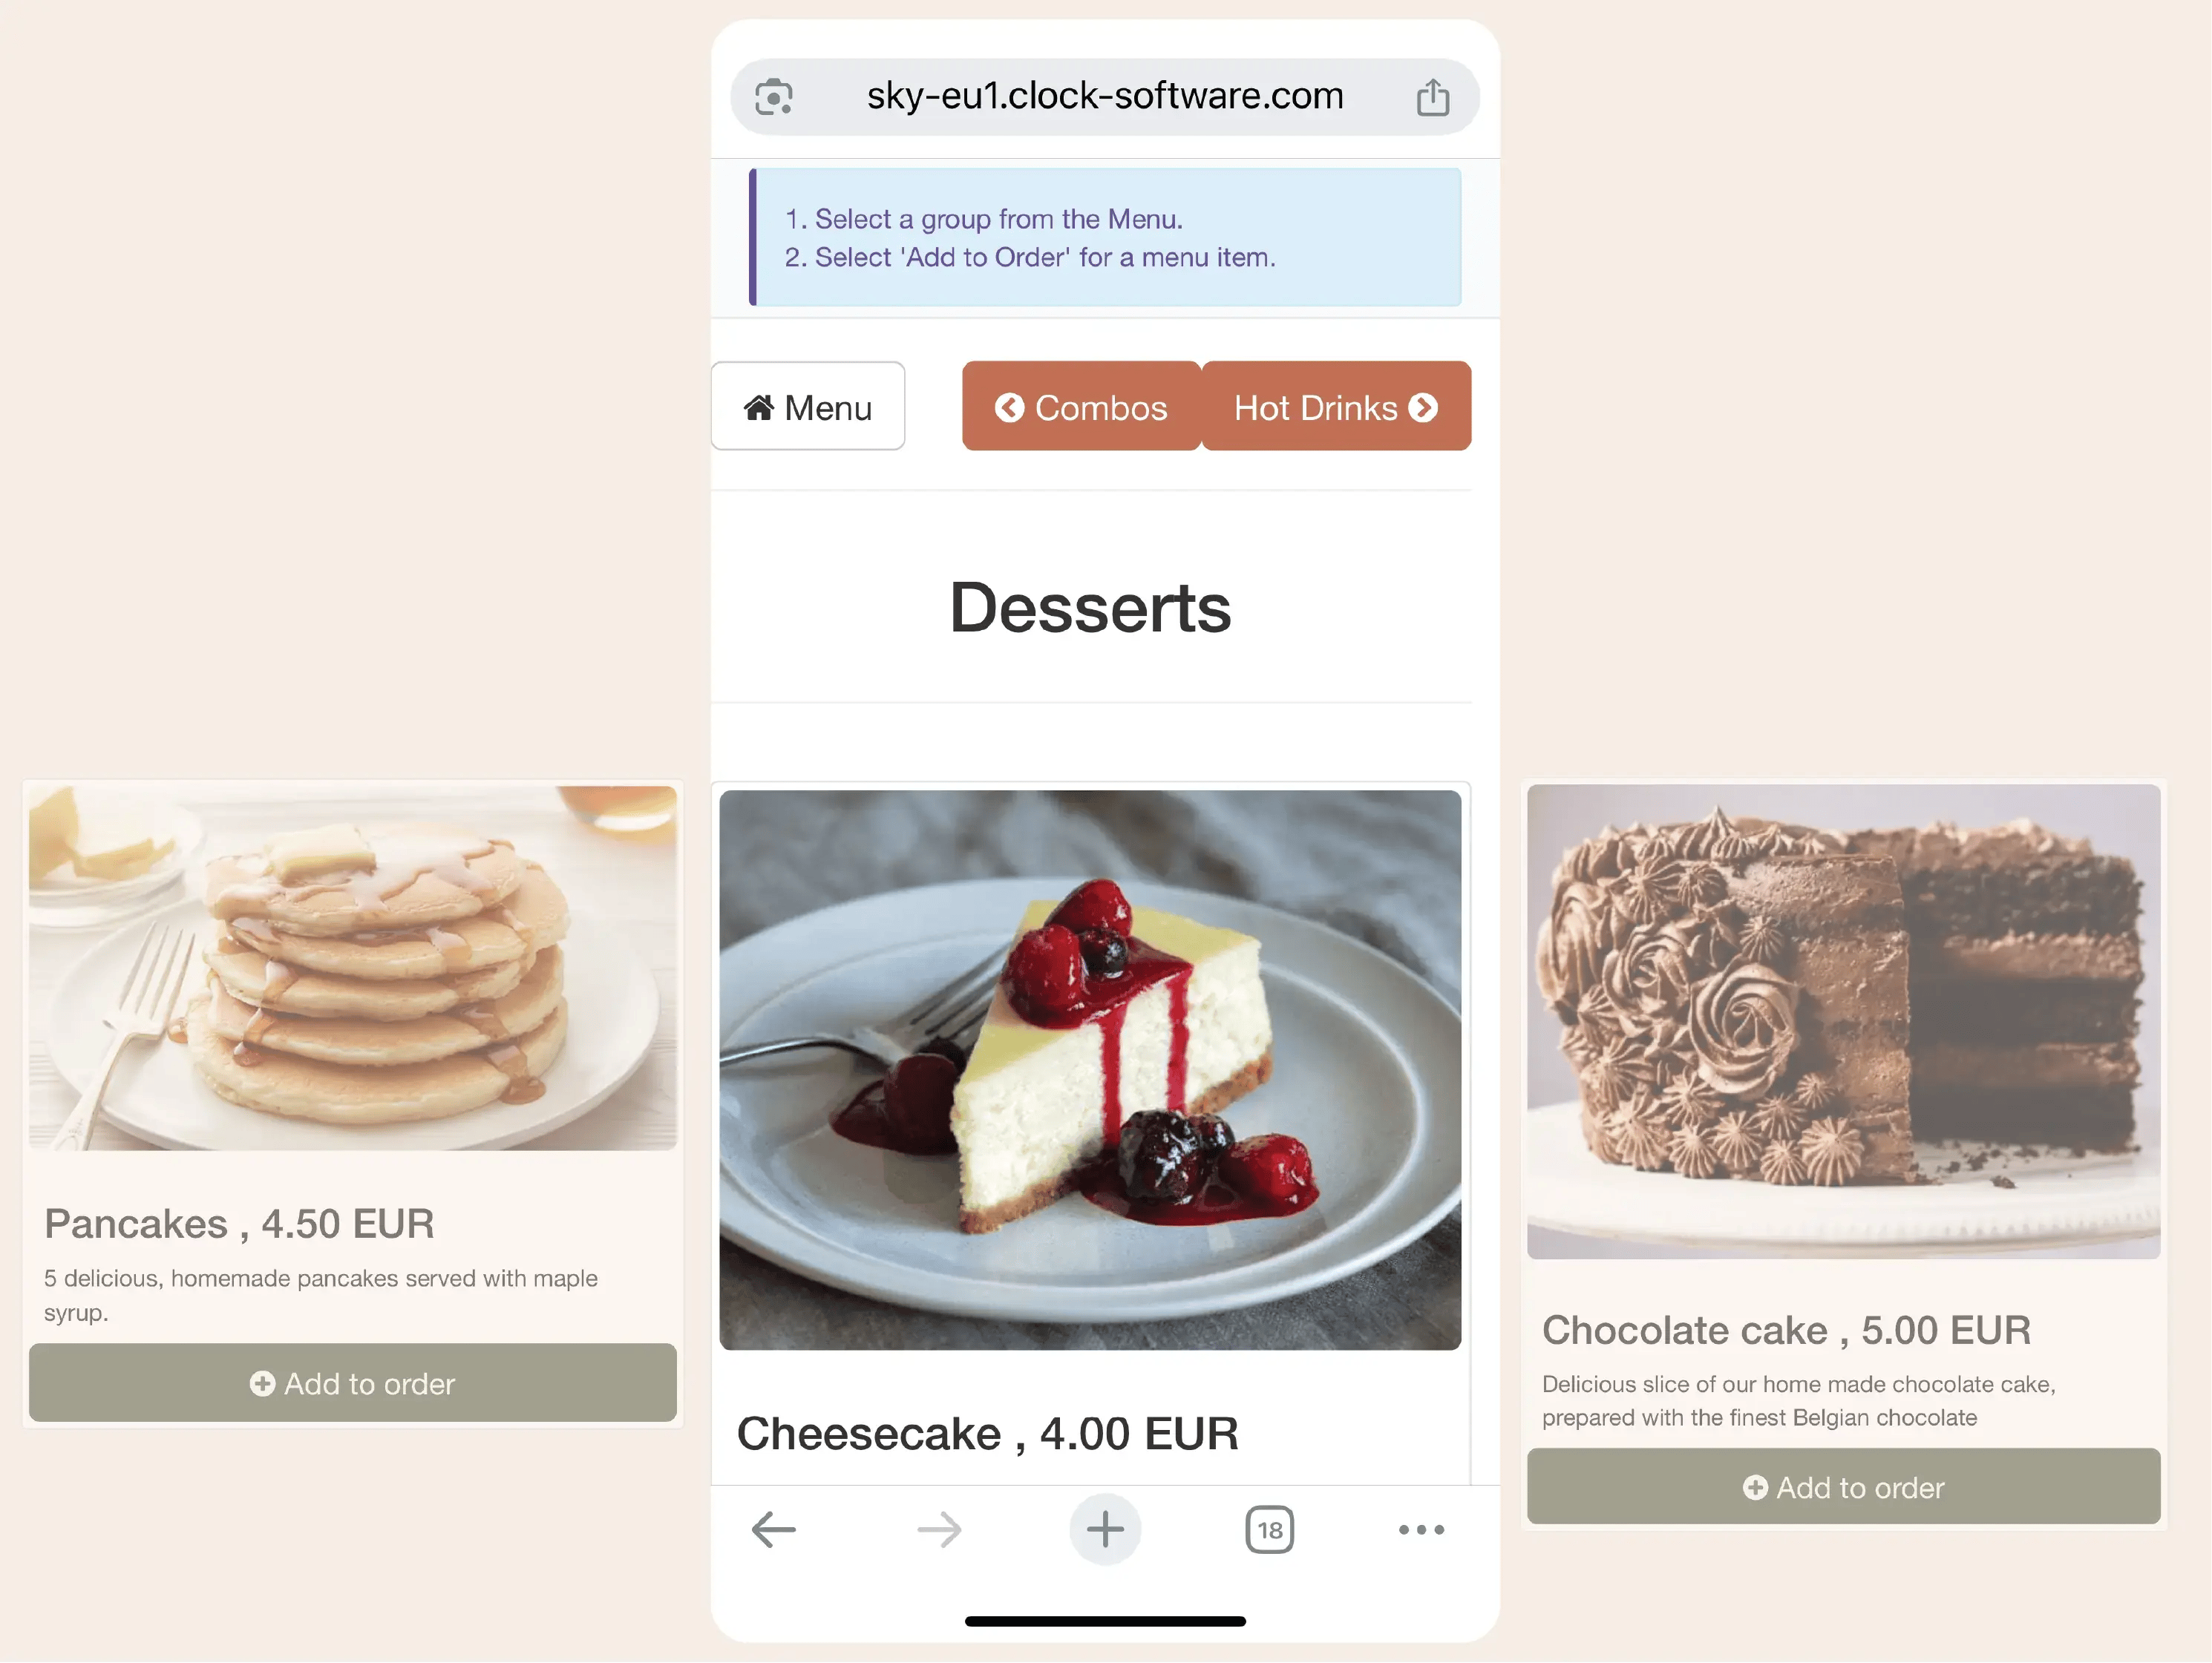Tap the cheesecake photo

(1090, 1070)
